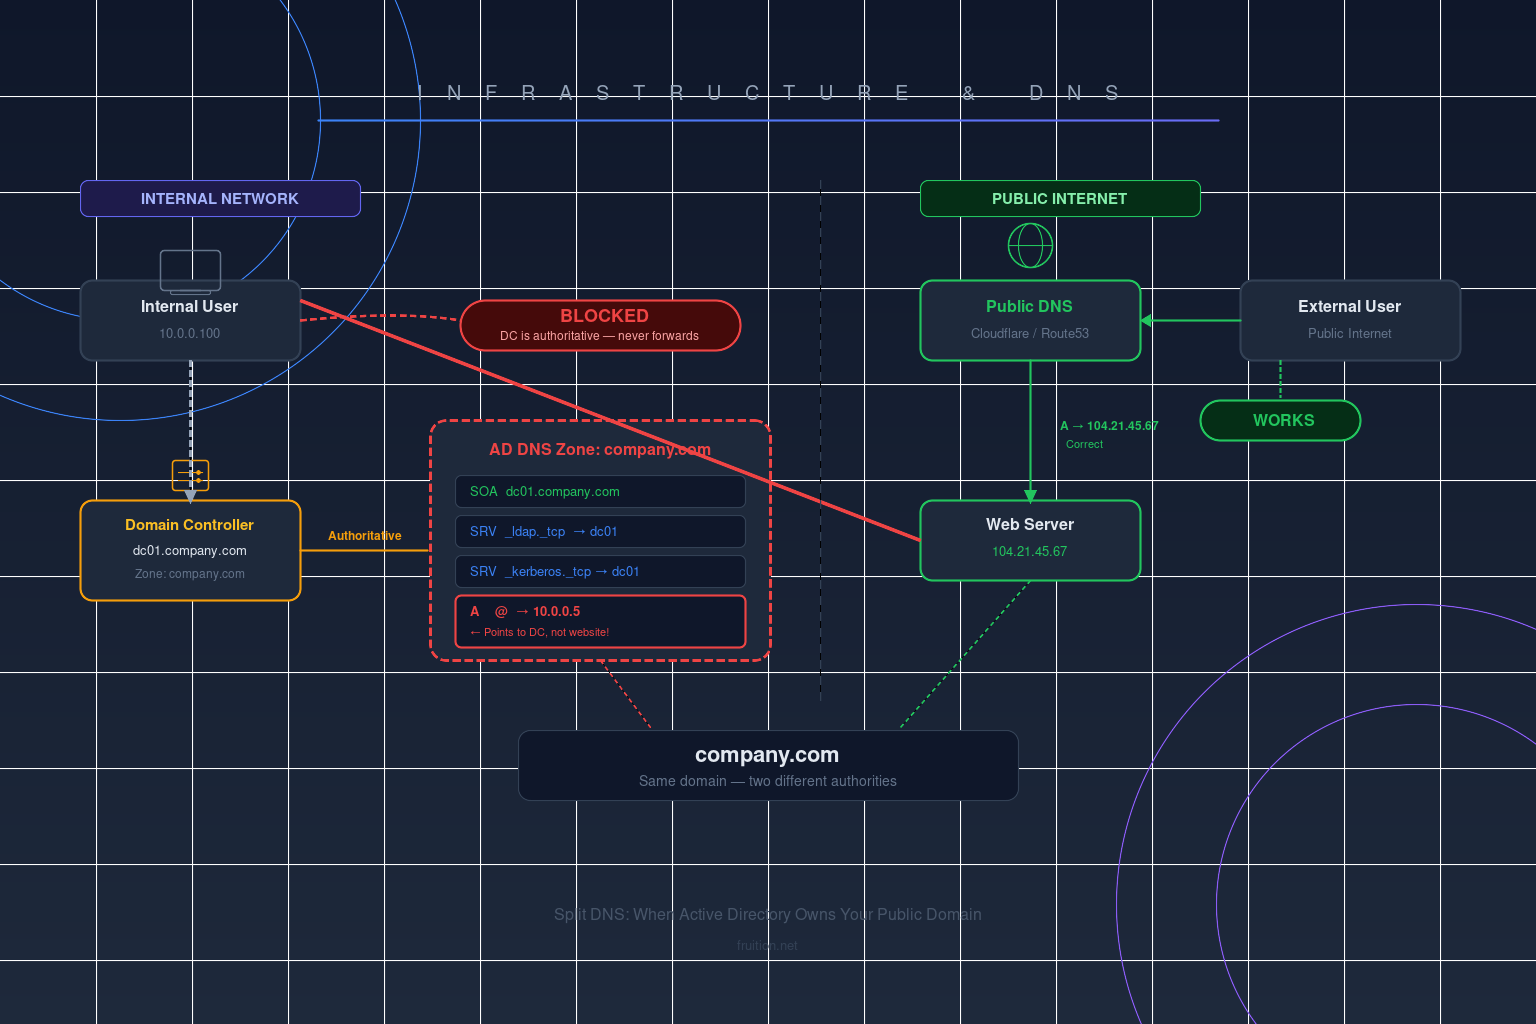Select the SRV _kerberos._tcp record row
1536x1024 pixels.
[600, 571]
